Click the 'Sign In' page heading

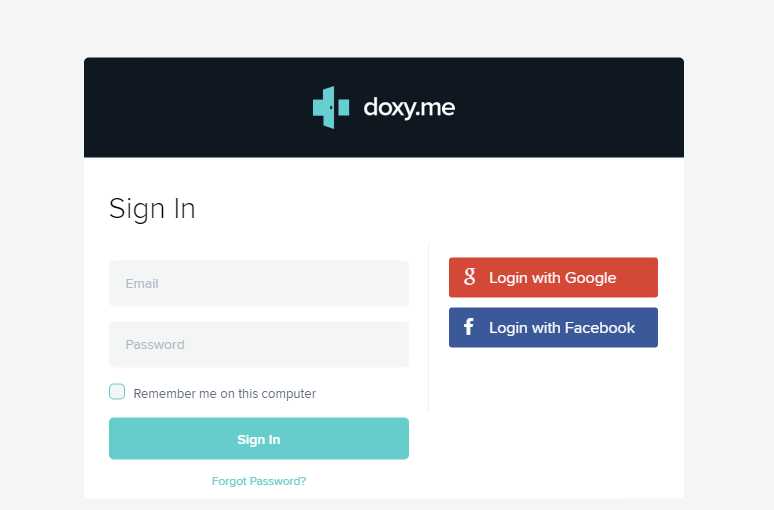click(152, 209)
